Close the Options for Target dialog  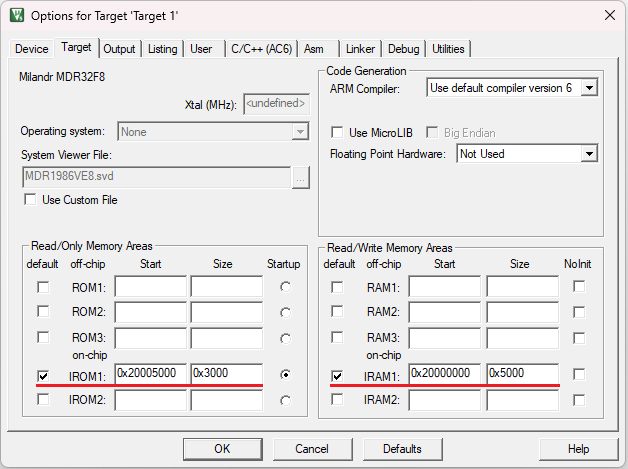(609, 15)
